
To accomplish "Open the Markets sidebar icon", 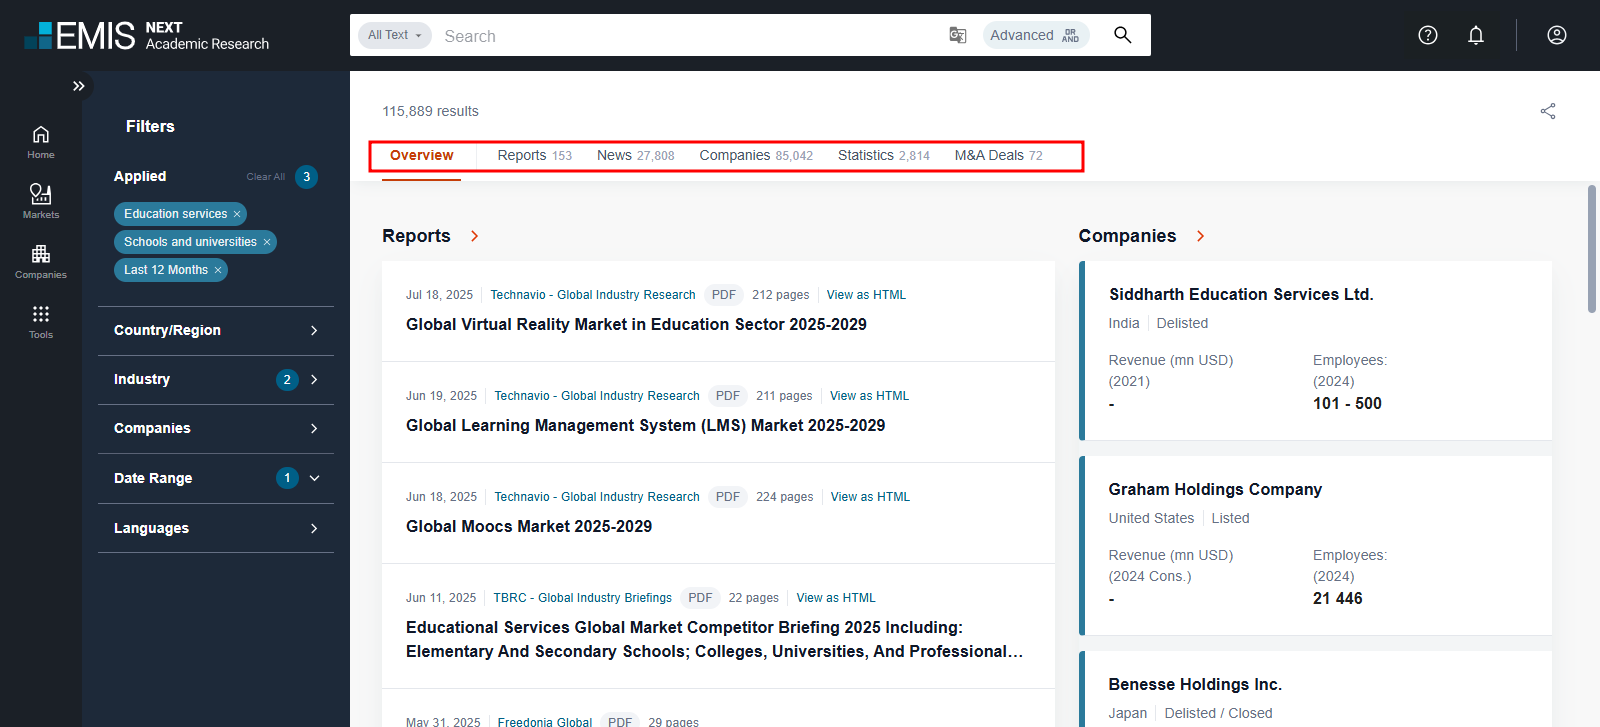I will tap(41, 195).
